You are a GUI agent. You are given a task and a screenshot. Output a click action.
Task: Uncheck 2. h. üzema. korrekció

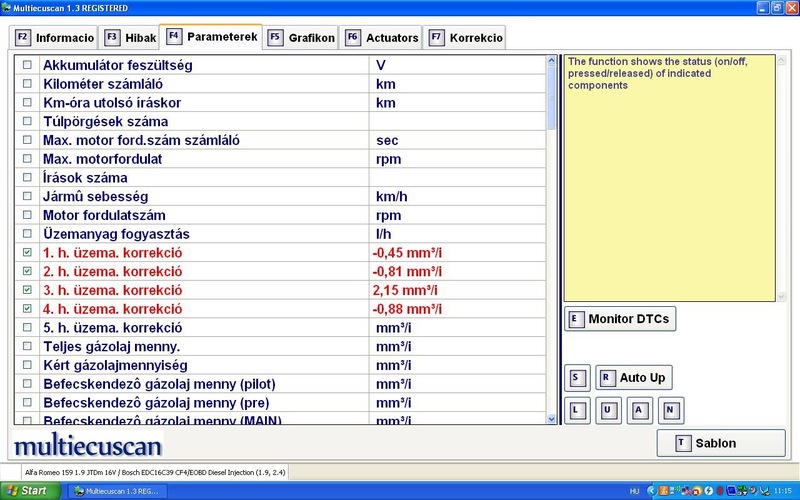click(x=27, y=271)
